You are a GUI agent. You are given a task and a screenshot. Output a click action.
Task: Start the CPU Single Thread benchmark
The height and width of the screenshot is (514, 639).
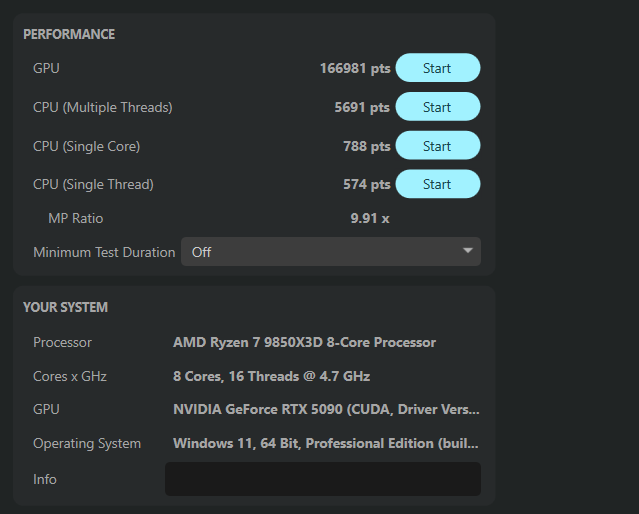pyautogui.click(x=438, y=184)
